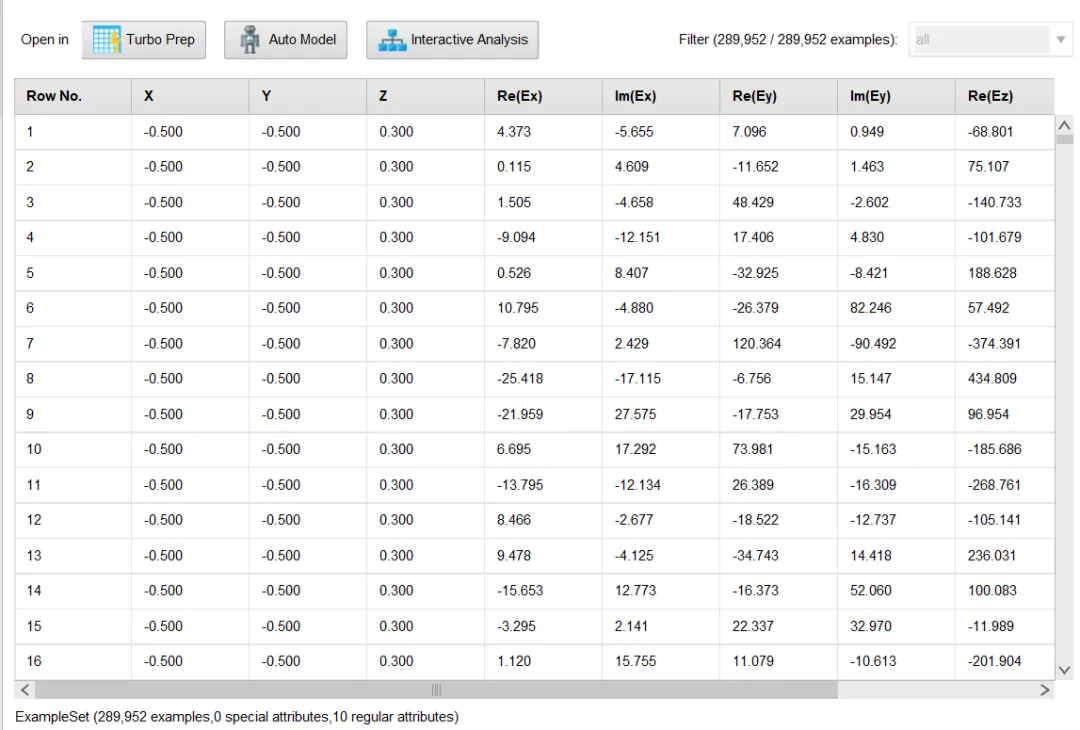1080x730 pixels.
Task: Start Interactive Analysis
Action: point(453,40)
